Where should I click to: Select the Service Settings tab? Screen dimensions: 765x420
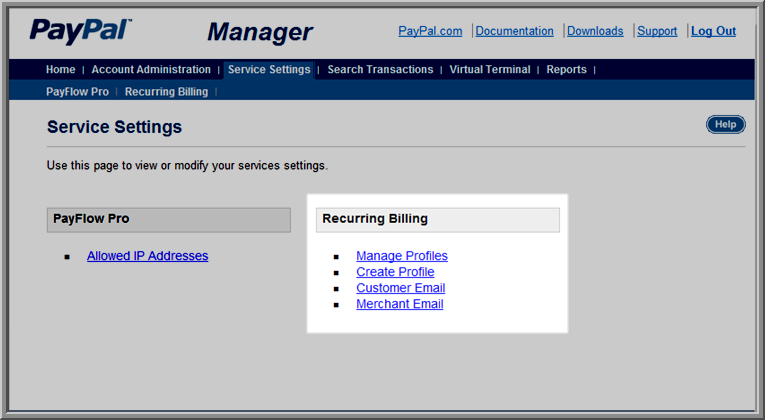[269, 69]
